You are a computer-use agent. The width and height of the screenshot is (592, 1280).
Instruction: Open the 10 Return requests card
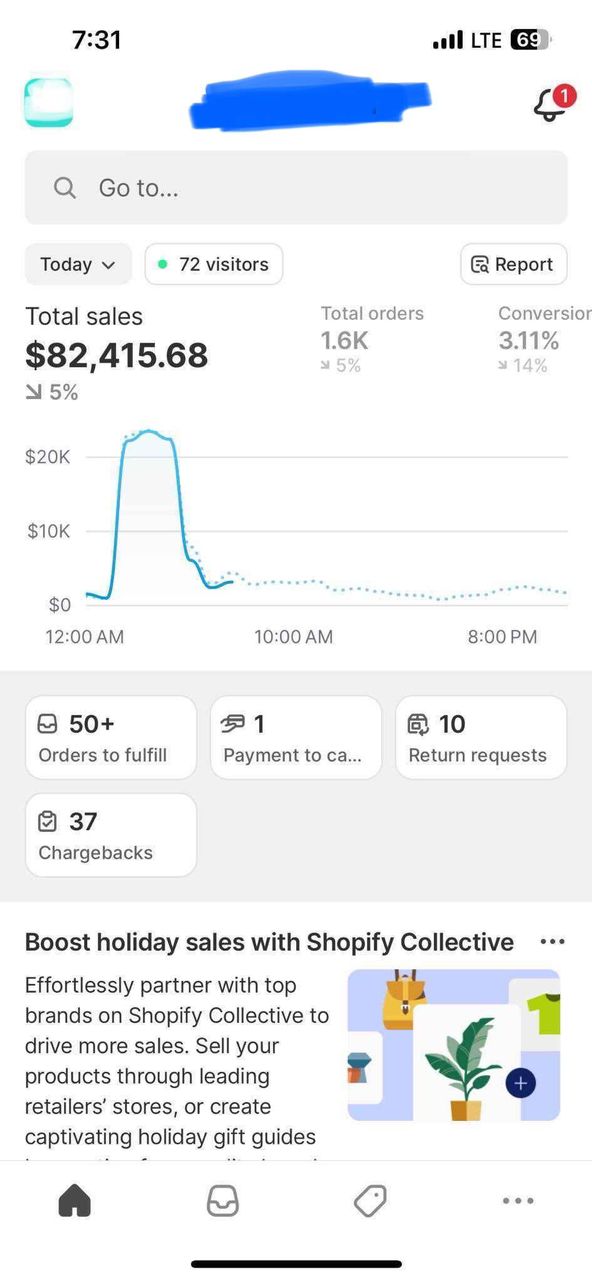point(481,738)
